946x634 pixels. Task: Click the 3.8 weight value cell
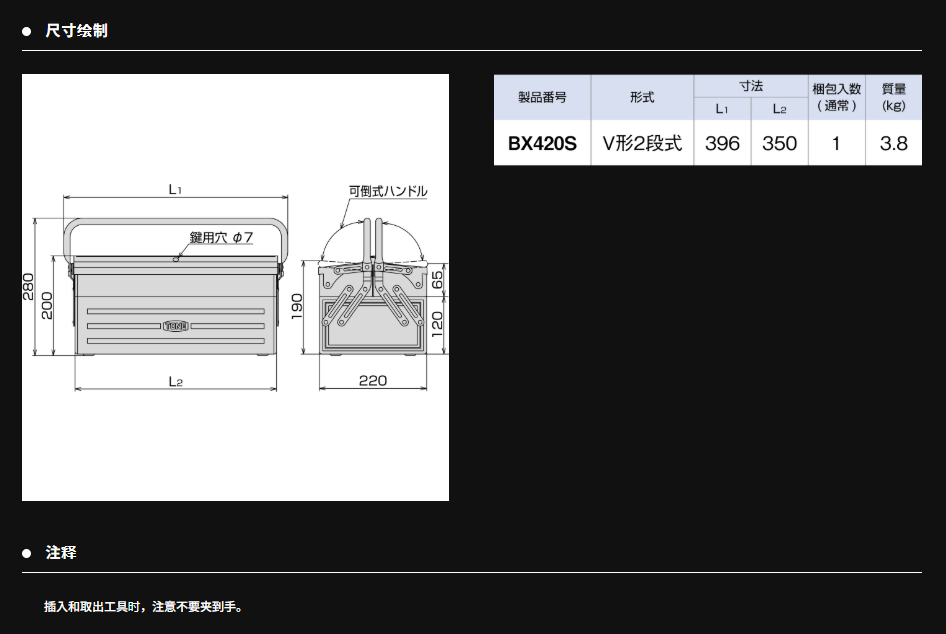(893, 144)
